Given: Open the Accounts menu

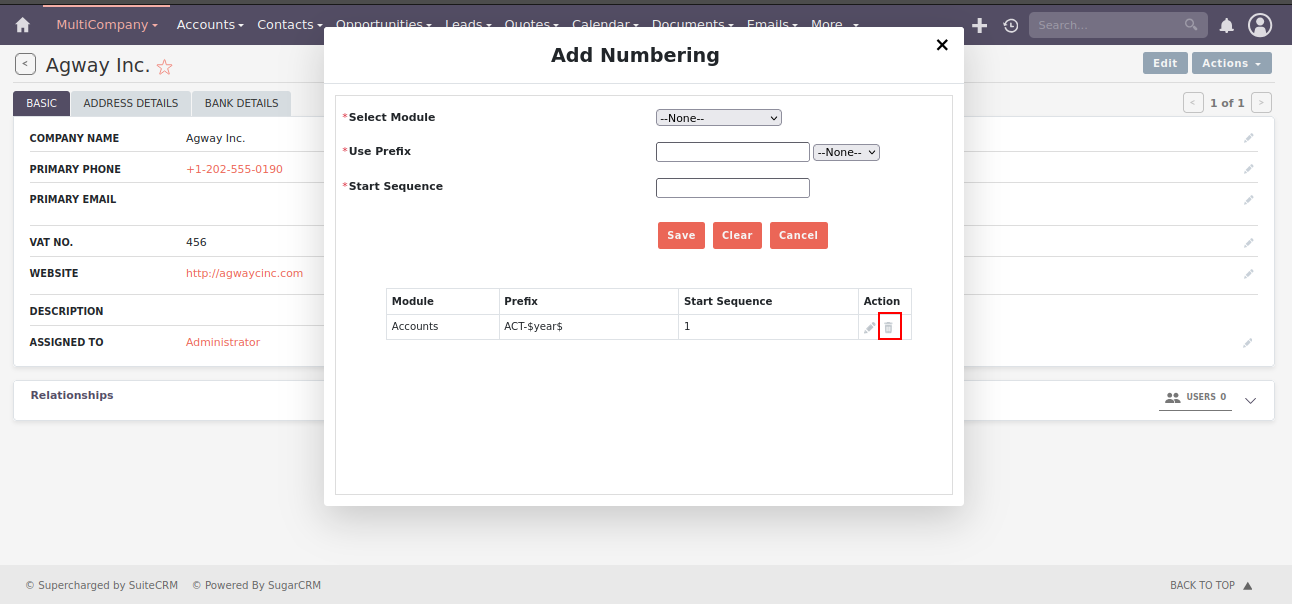Looking at the screenshot, I should click(211, 24).
